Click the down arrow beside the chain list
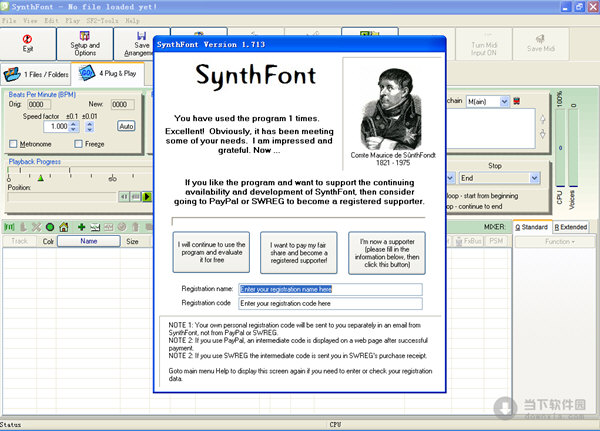600x431 pixels. tap(543, 134)
